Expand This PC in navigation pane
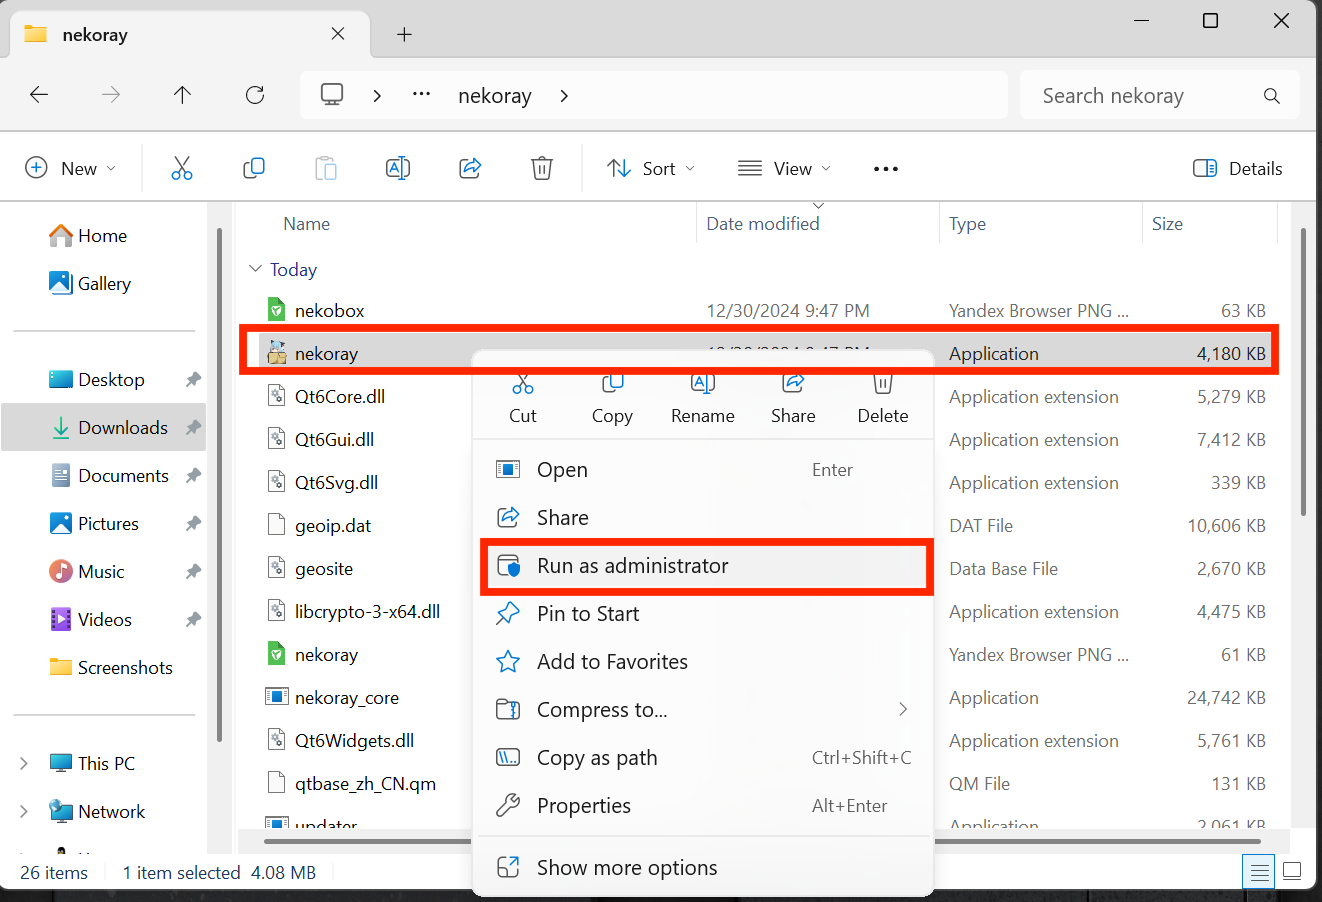 click(24, 764)
